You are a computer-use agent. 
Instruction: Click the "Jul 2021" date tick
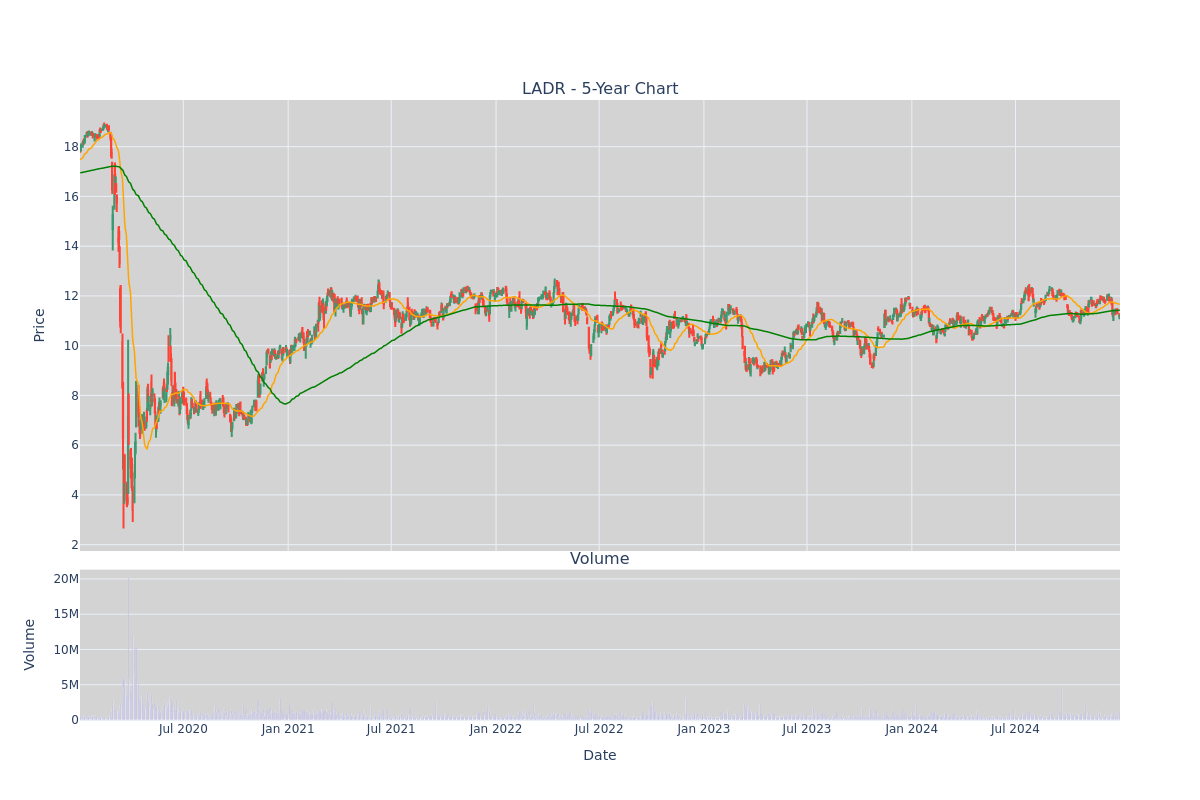[391, 729]
